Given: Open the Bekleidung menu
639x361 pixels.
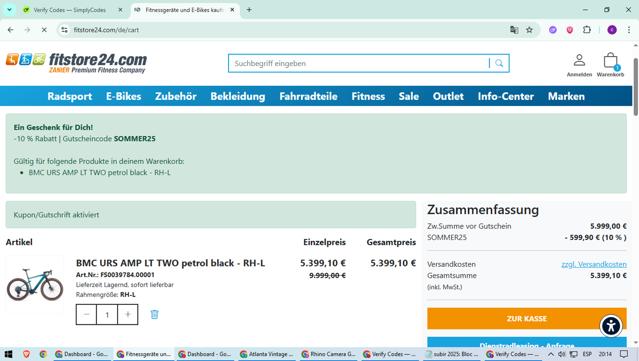Looking at the screenshot, I should [x=238, y=96].
